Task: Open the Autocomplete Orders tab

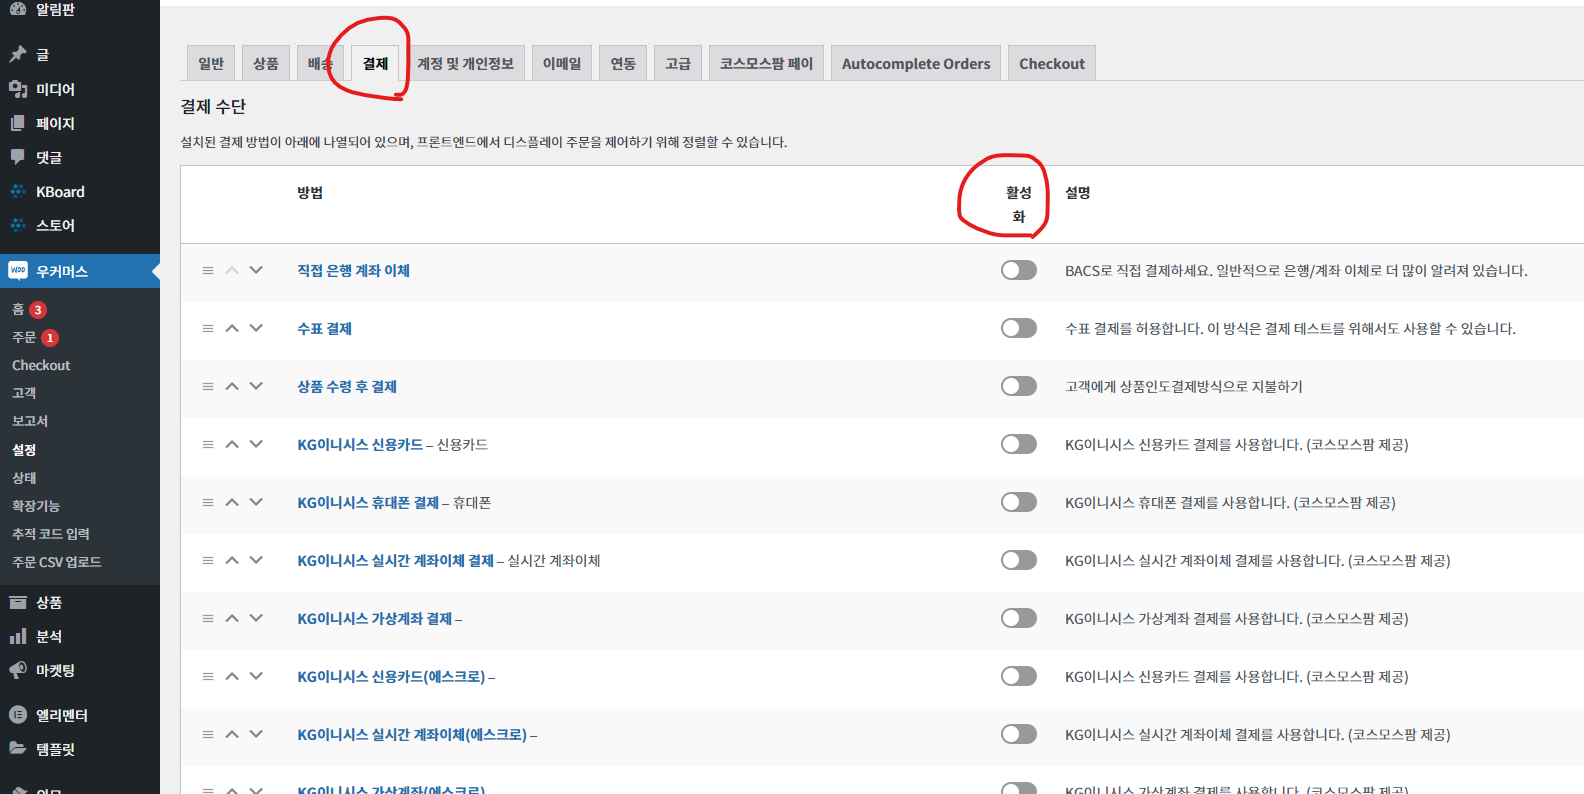Action: tap(916, 63)
